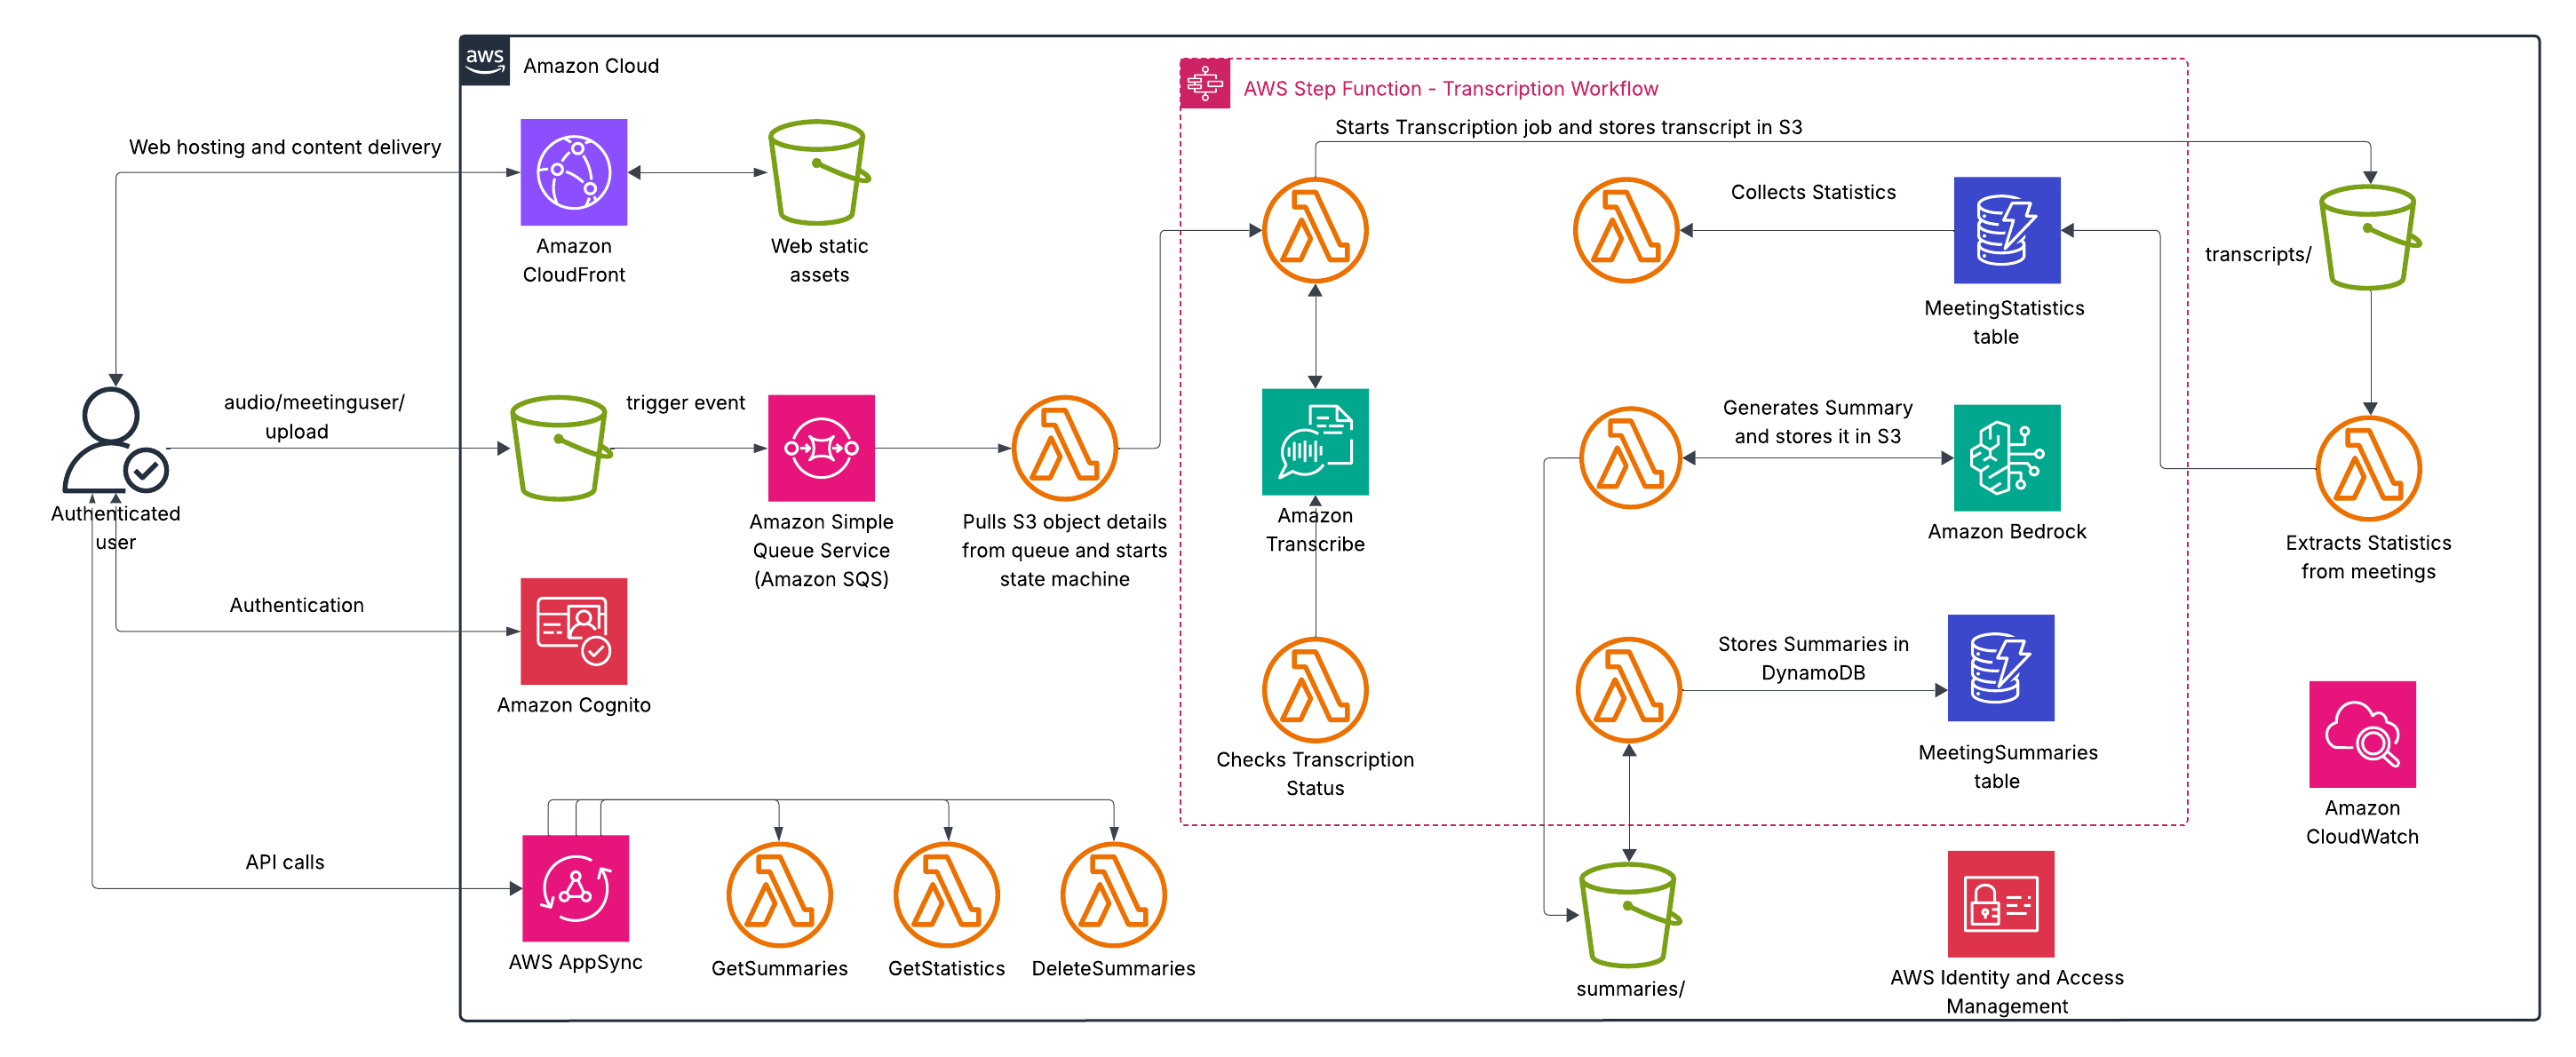Select the S3 bucket feeding SQS
The image size is (2576, 1057).
(559, 448)
